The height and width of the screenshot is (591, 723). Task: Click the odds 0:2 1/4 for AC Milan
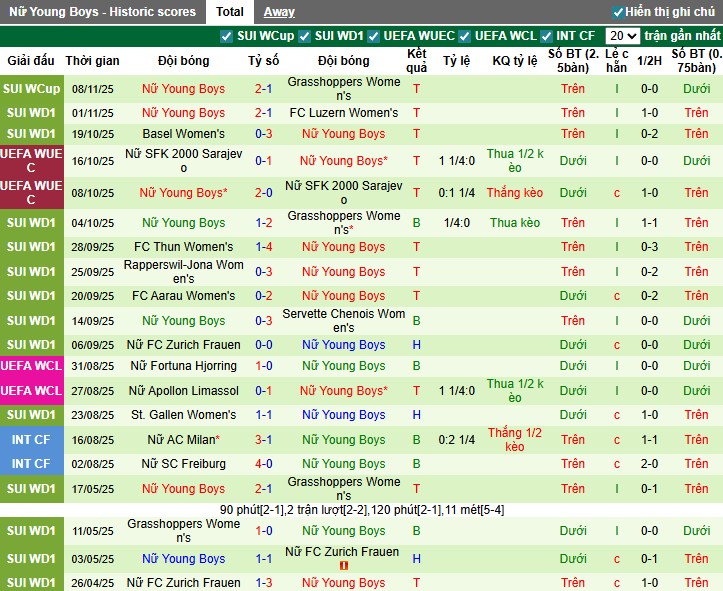[x=456, y=439]
